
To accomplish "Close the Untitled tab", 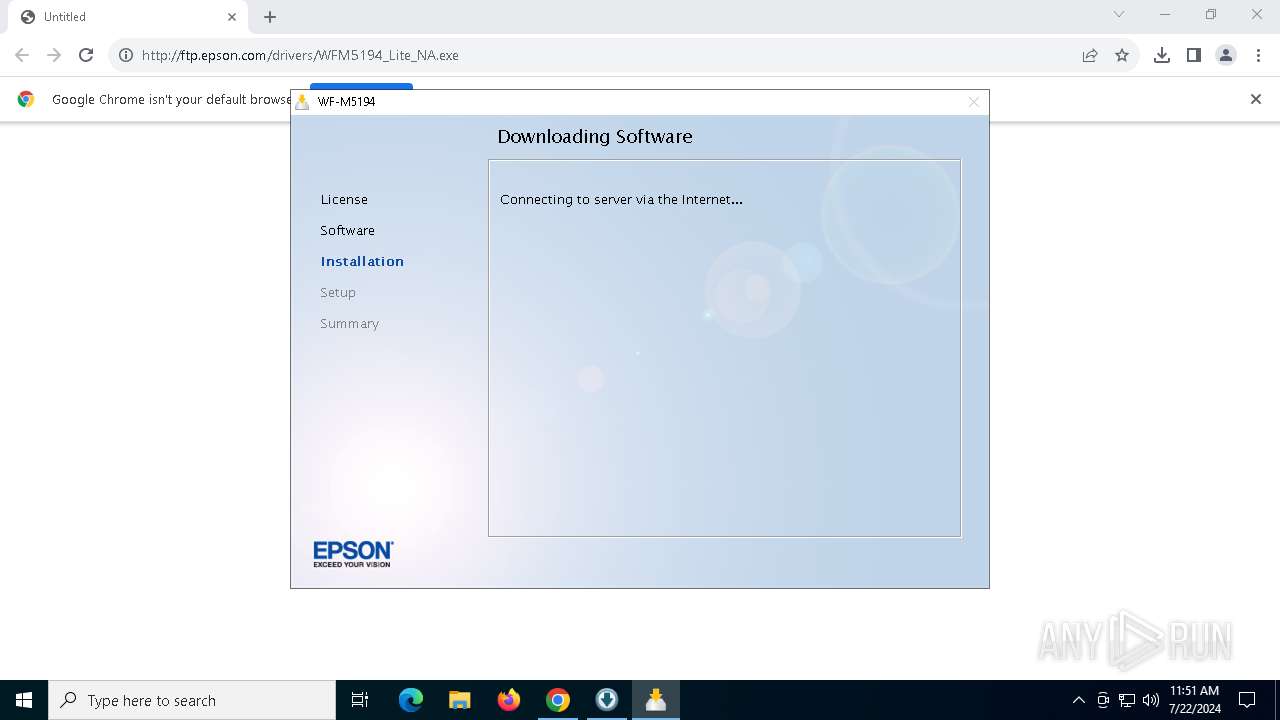I will click(x=232, y=17).
